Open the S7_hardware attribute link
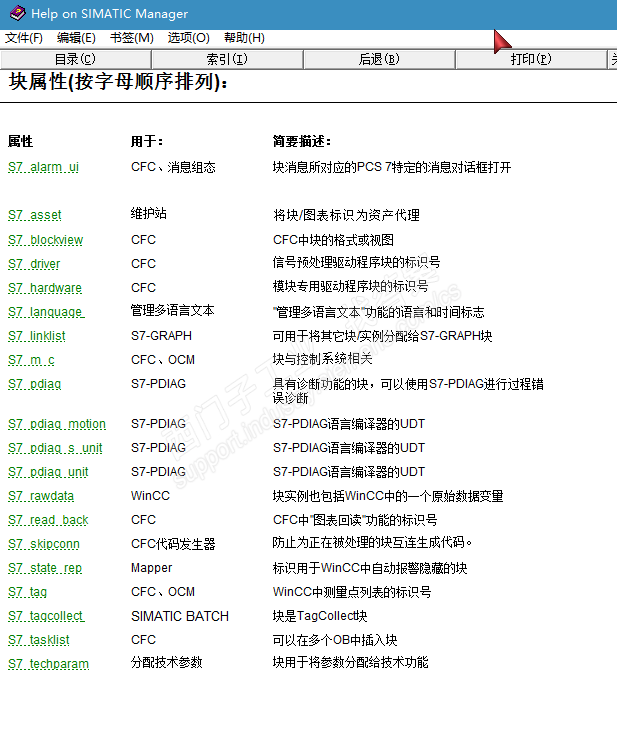The height and width of the screenshot is (740, 617). point(45,288)
